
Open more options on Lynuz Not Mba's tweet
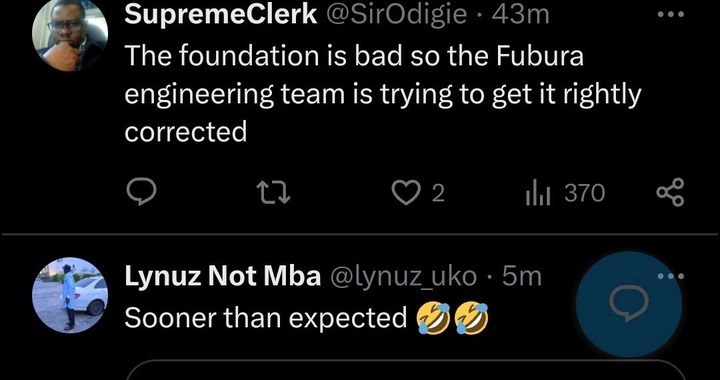click(671, 276)
